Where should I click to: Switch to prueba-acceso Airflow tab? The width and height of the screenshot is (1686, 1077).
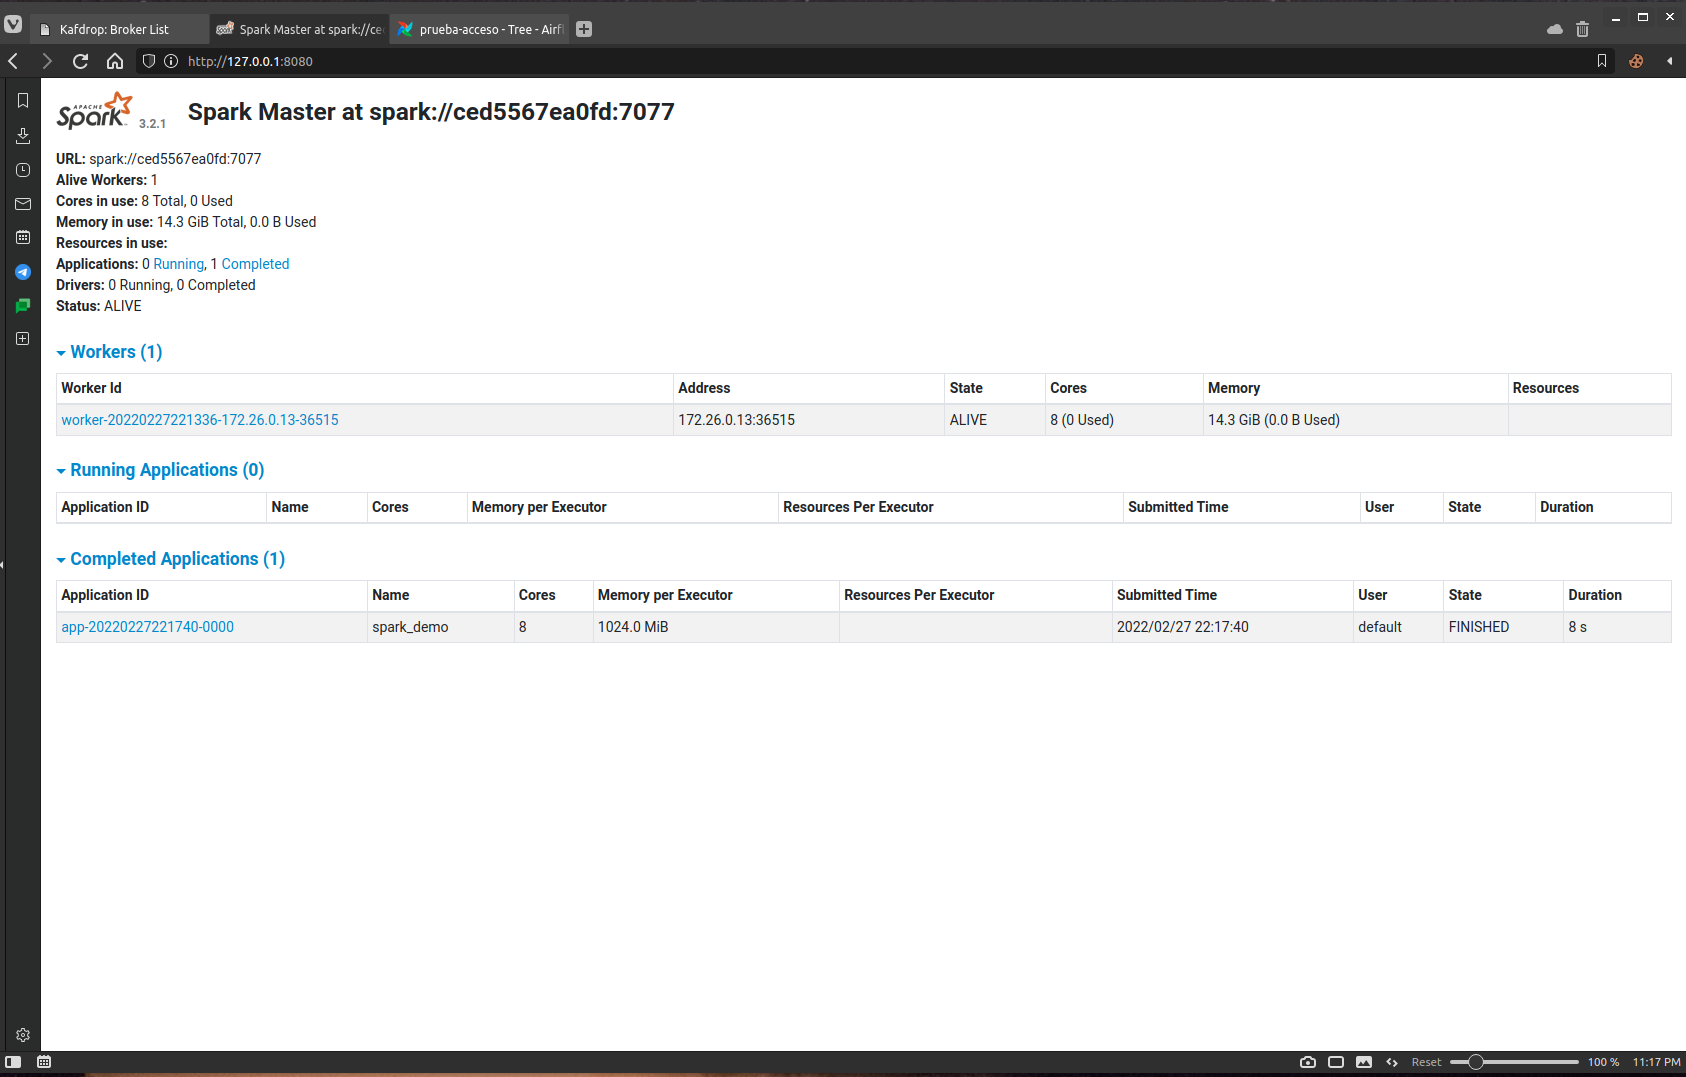tap(479, 29)
